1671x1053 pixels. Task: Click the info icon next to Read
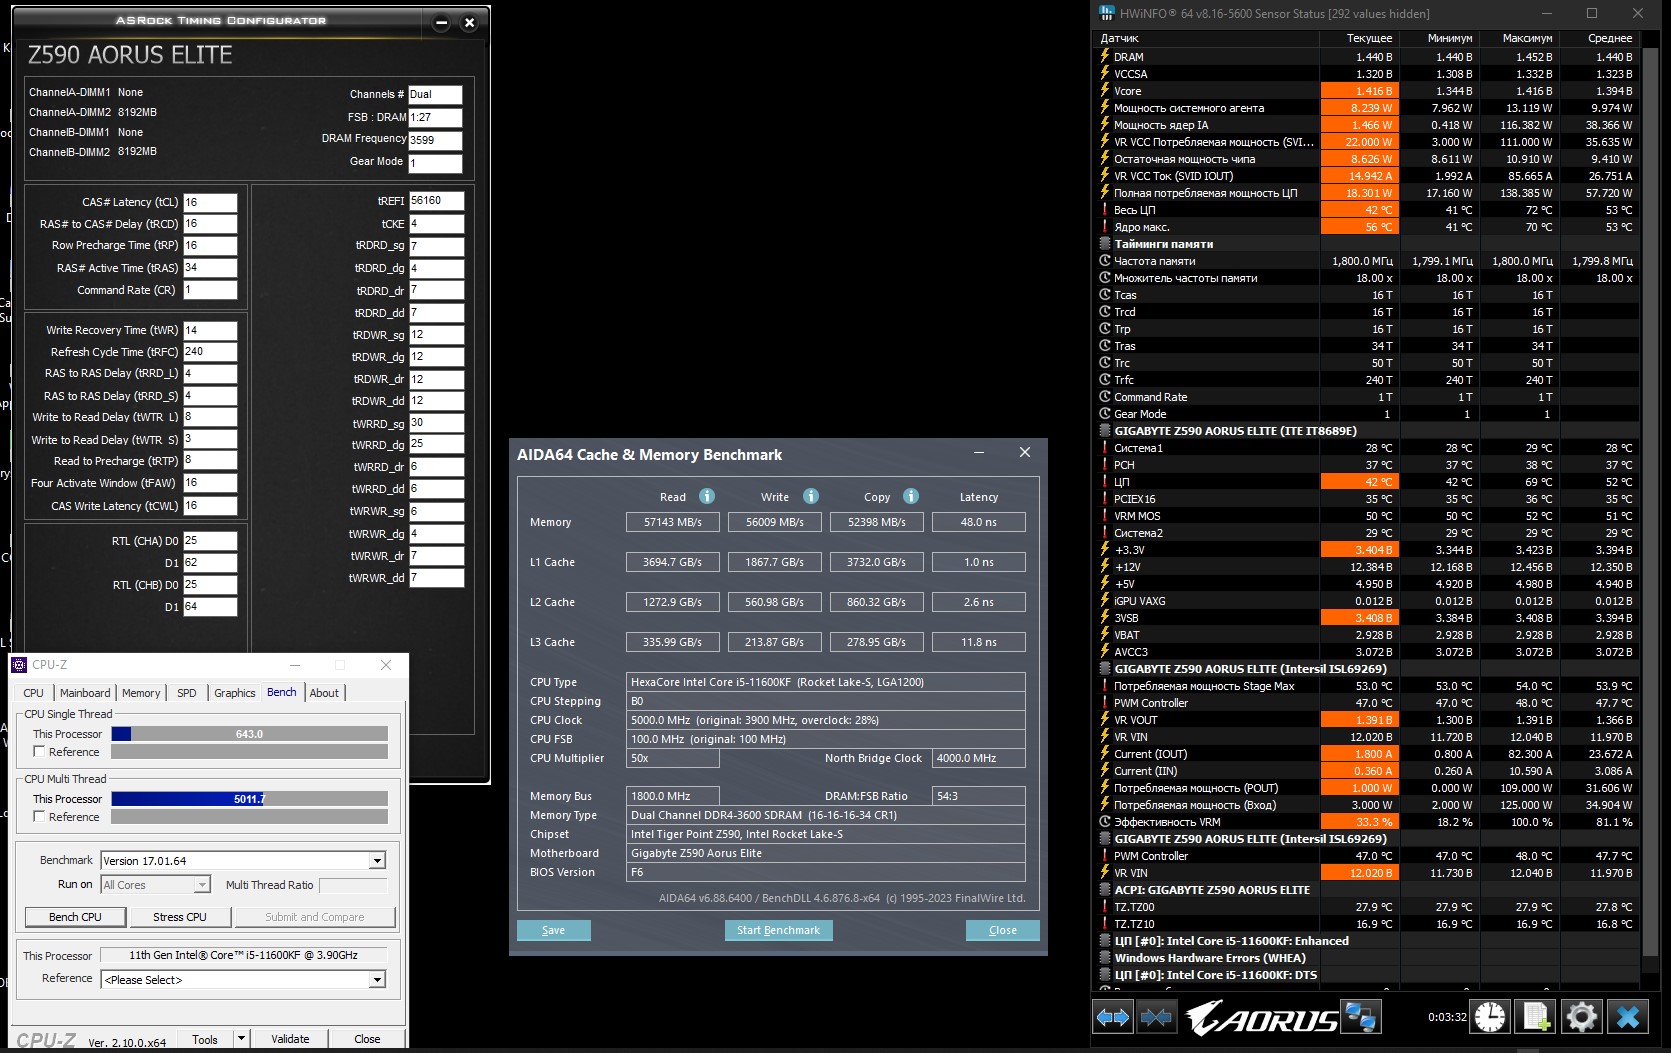(x=707, y=496)
